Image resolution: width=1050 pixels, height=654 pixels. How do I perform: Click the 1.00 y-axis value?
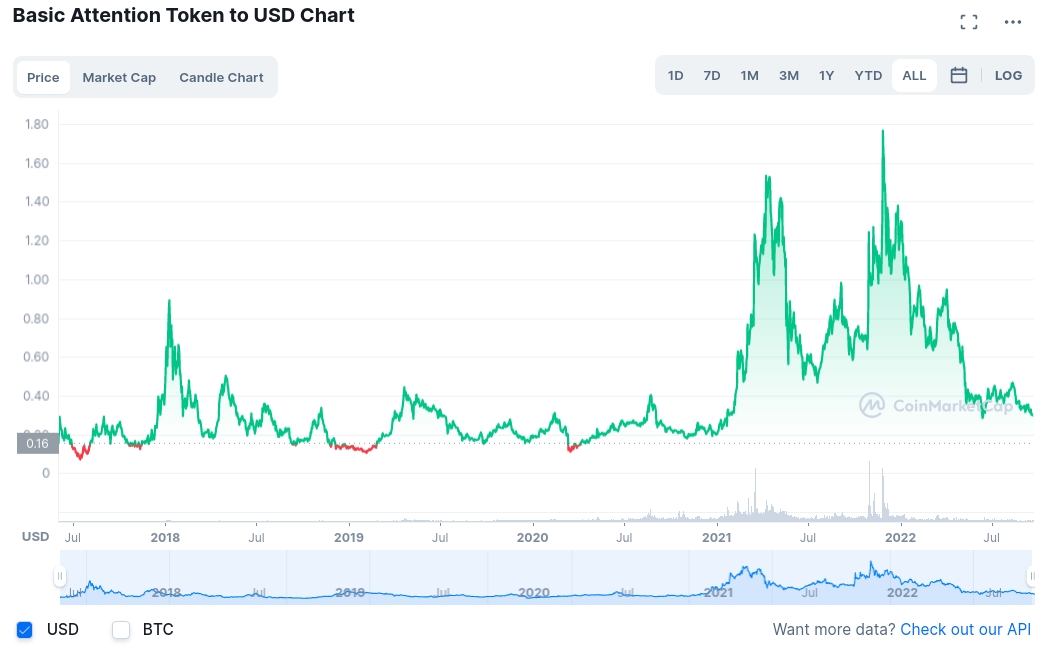[37, 280]
